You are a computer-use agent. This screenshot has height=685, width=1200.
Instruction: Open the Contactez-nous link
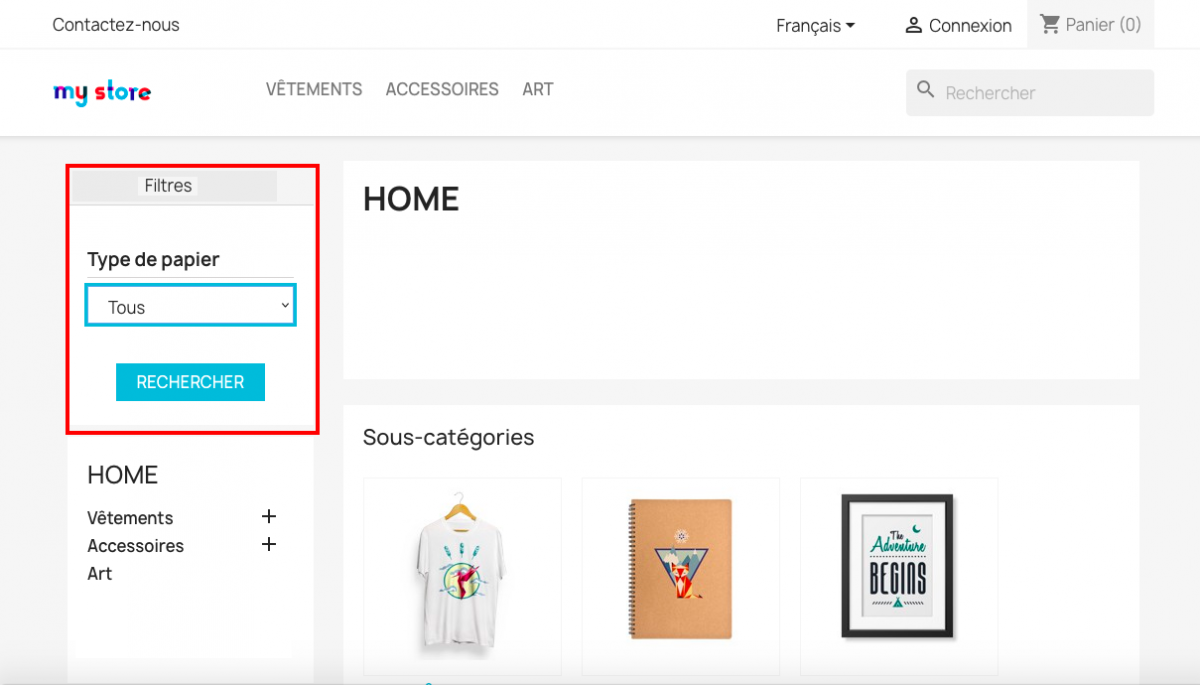tap(116, 24)
